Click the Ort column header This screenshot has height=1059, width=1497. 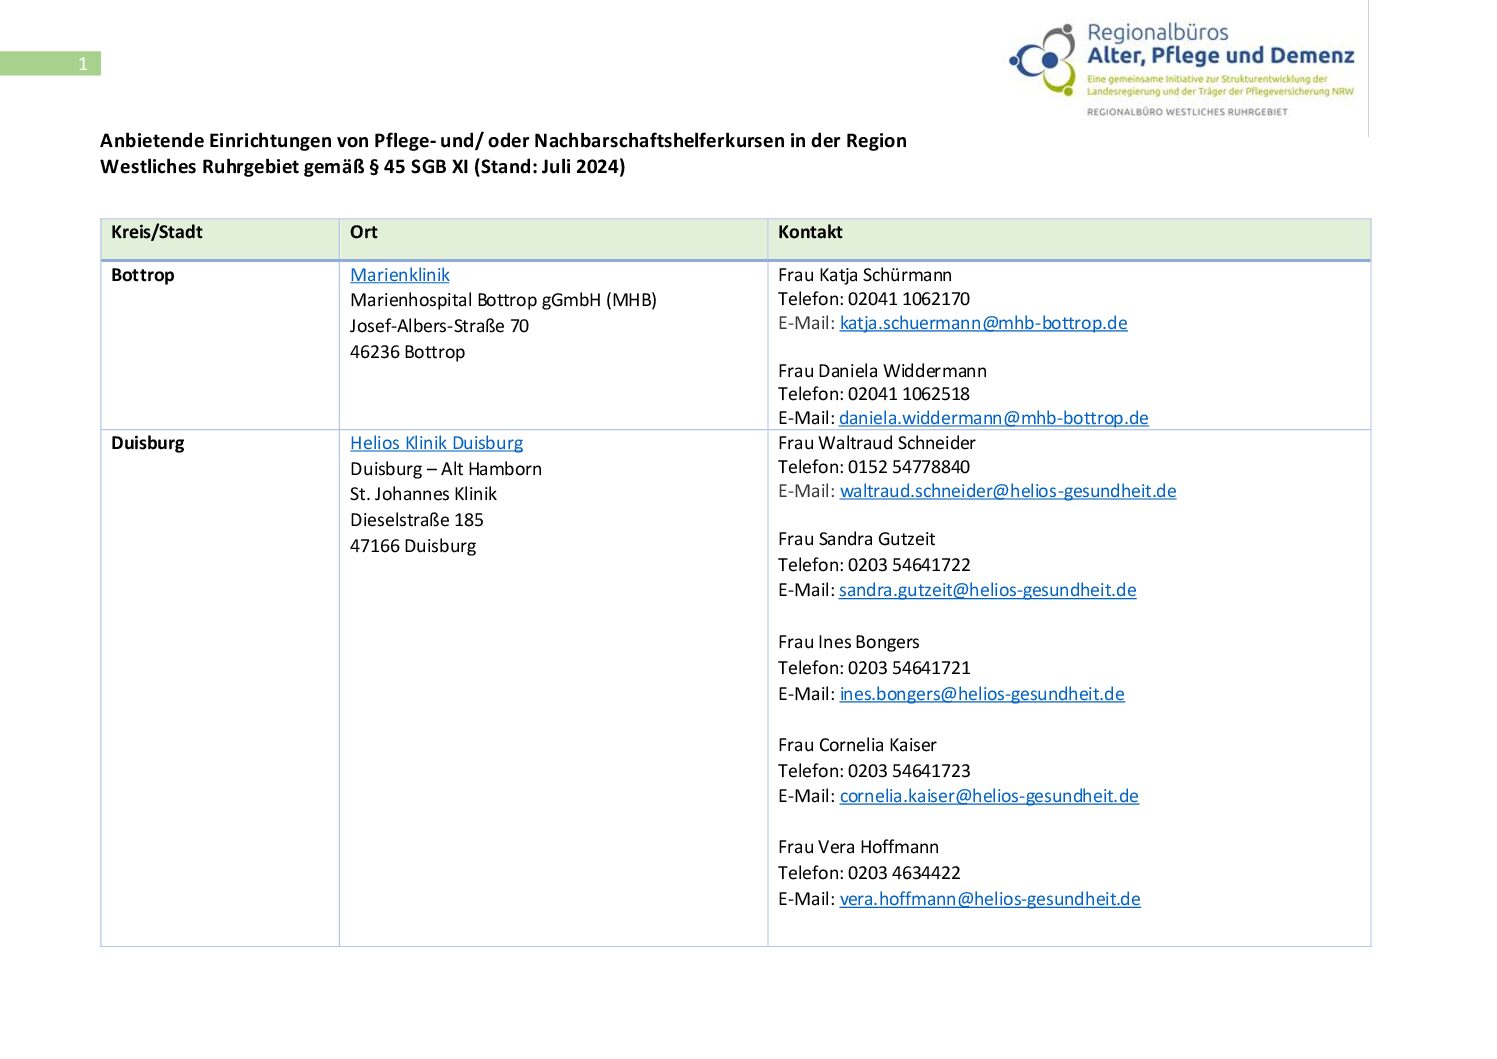pos(364,232)
